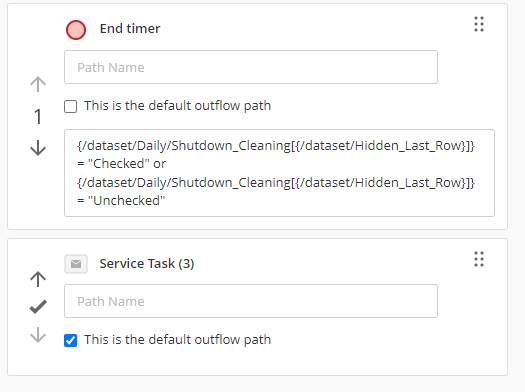Move the End timer path down with arrow
Screen dimensions: 525x392
click(38, 148)
